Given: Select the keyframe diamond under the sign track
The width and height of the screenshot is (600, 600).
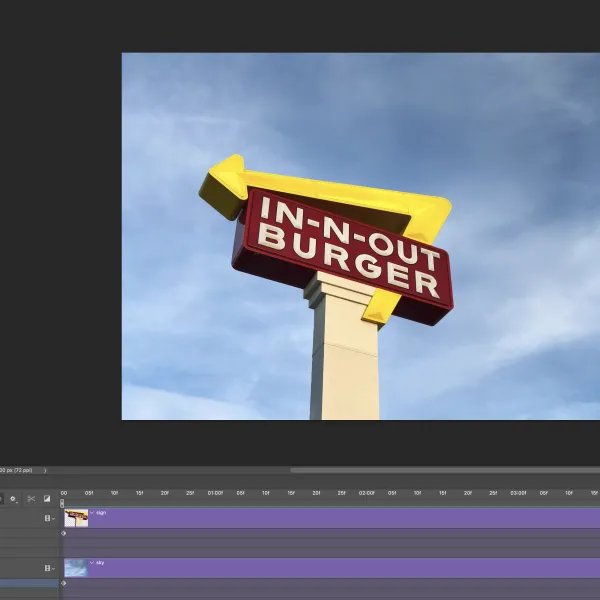Looking at the screenshot, I should (x=64, y=533).
